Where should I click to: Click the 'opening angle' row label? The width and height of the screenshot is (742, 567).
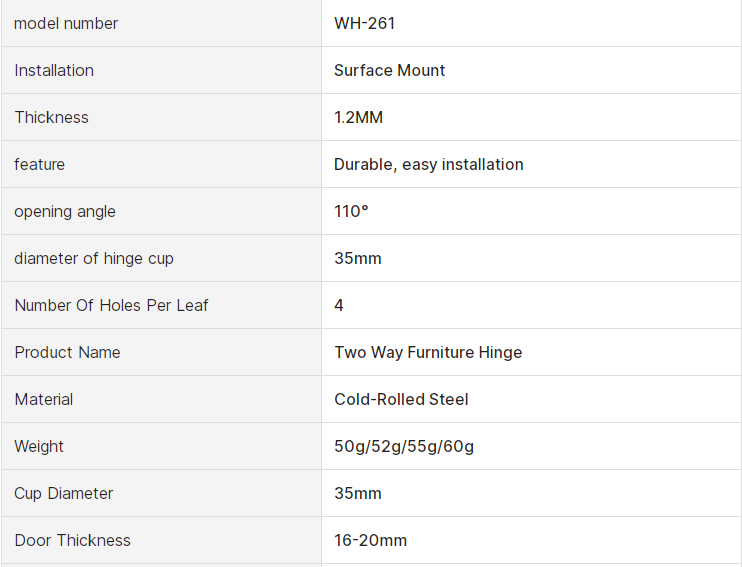pos(65,211)
